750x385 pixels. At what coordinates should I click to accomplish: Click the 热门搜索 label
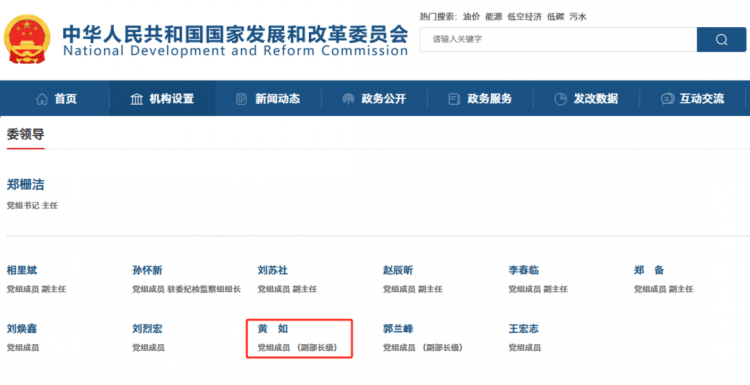[439, 17]
